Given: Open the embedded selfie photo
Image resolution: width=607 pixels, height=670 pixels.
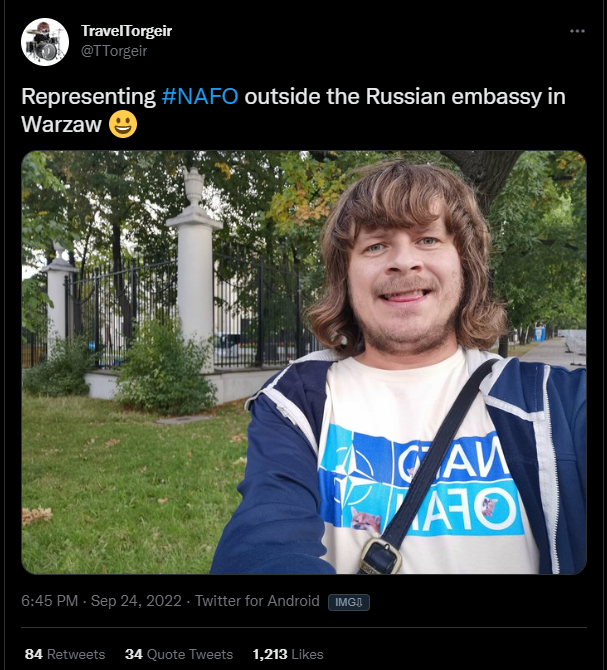Looking at the screenshot, I should [x=304, y=362].
